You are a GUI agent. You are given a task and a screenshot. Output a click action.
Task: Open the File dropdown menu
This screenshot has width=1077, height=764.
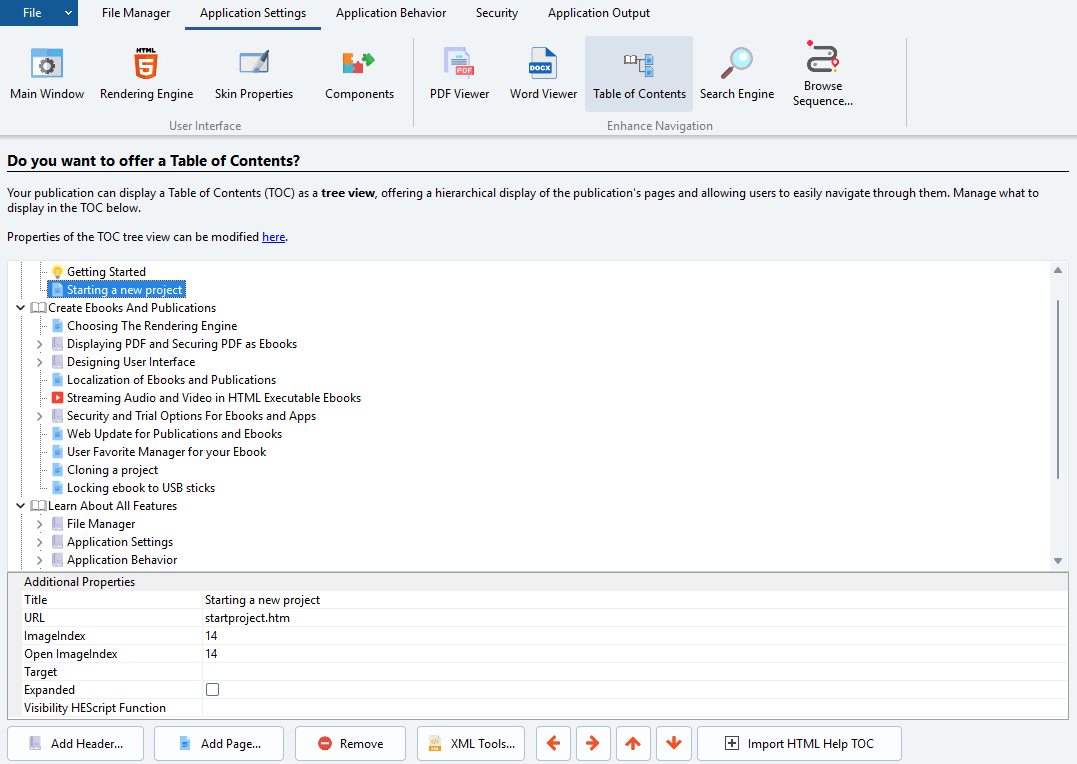39,13
